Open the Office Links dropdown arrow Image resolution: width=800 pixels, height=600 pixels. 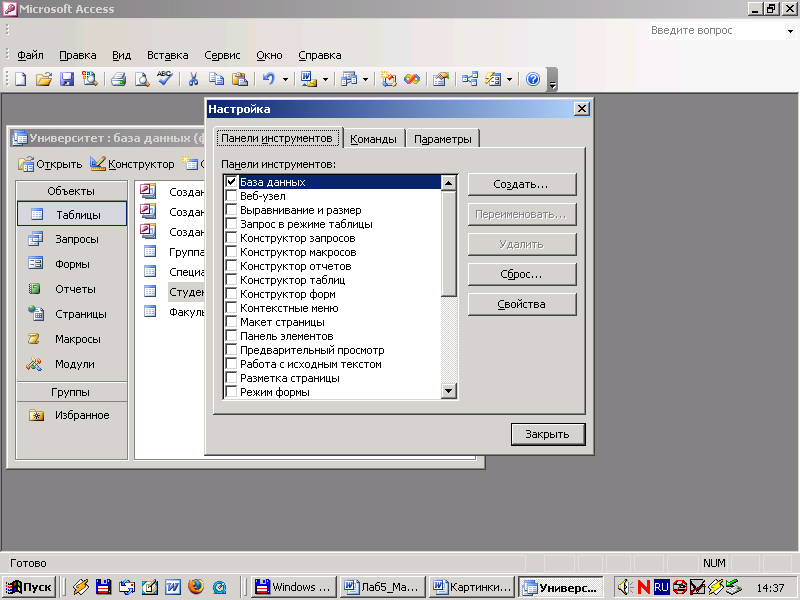(325, 79)
